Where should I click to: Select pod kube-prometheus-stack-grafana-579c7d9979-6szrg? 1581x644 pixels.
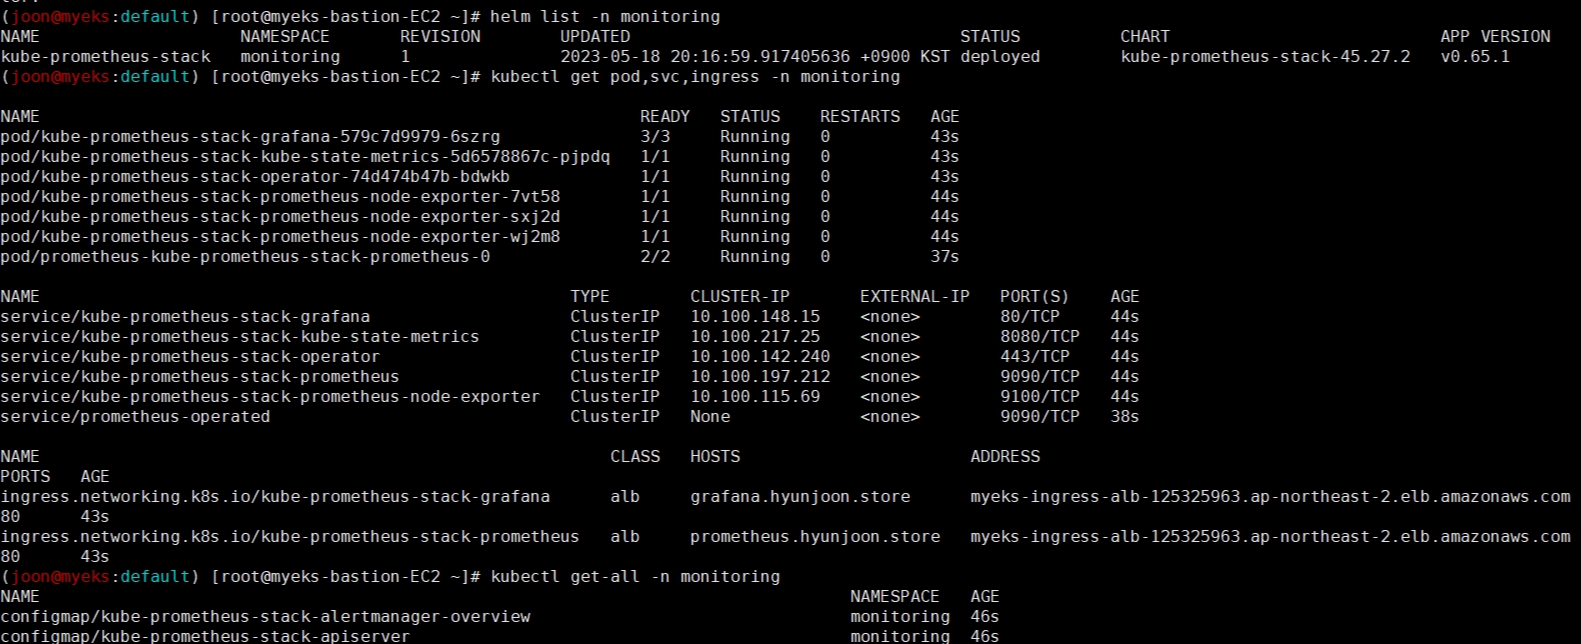[x=250, y=136]
